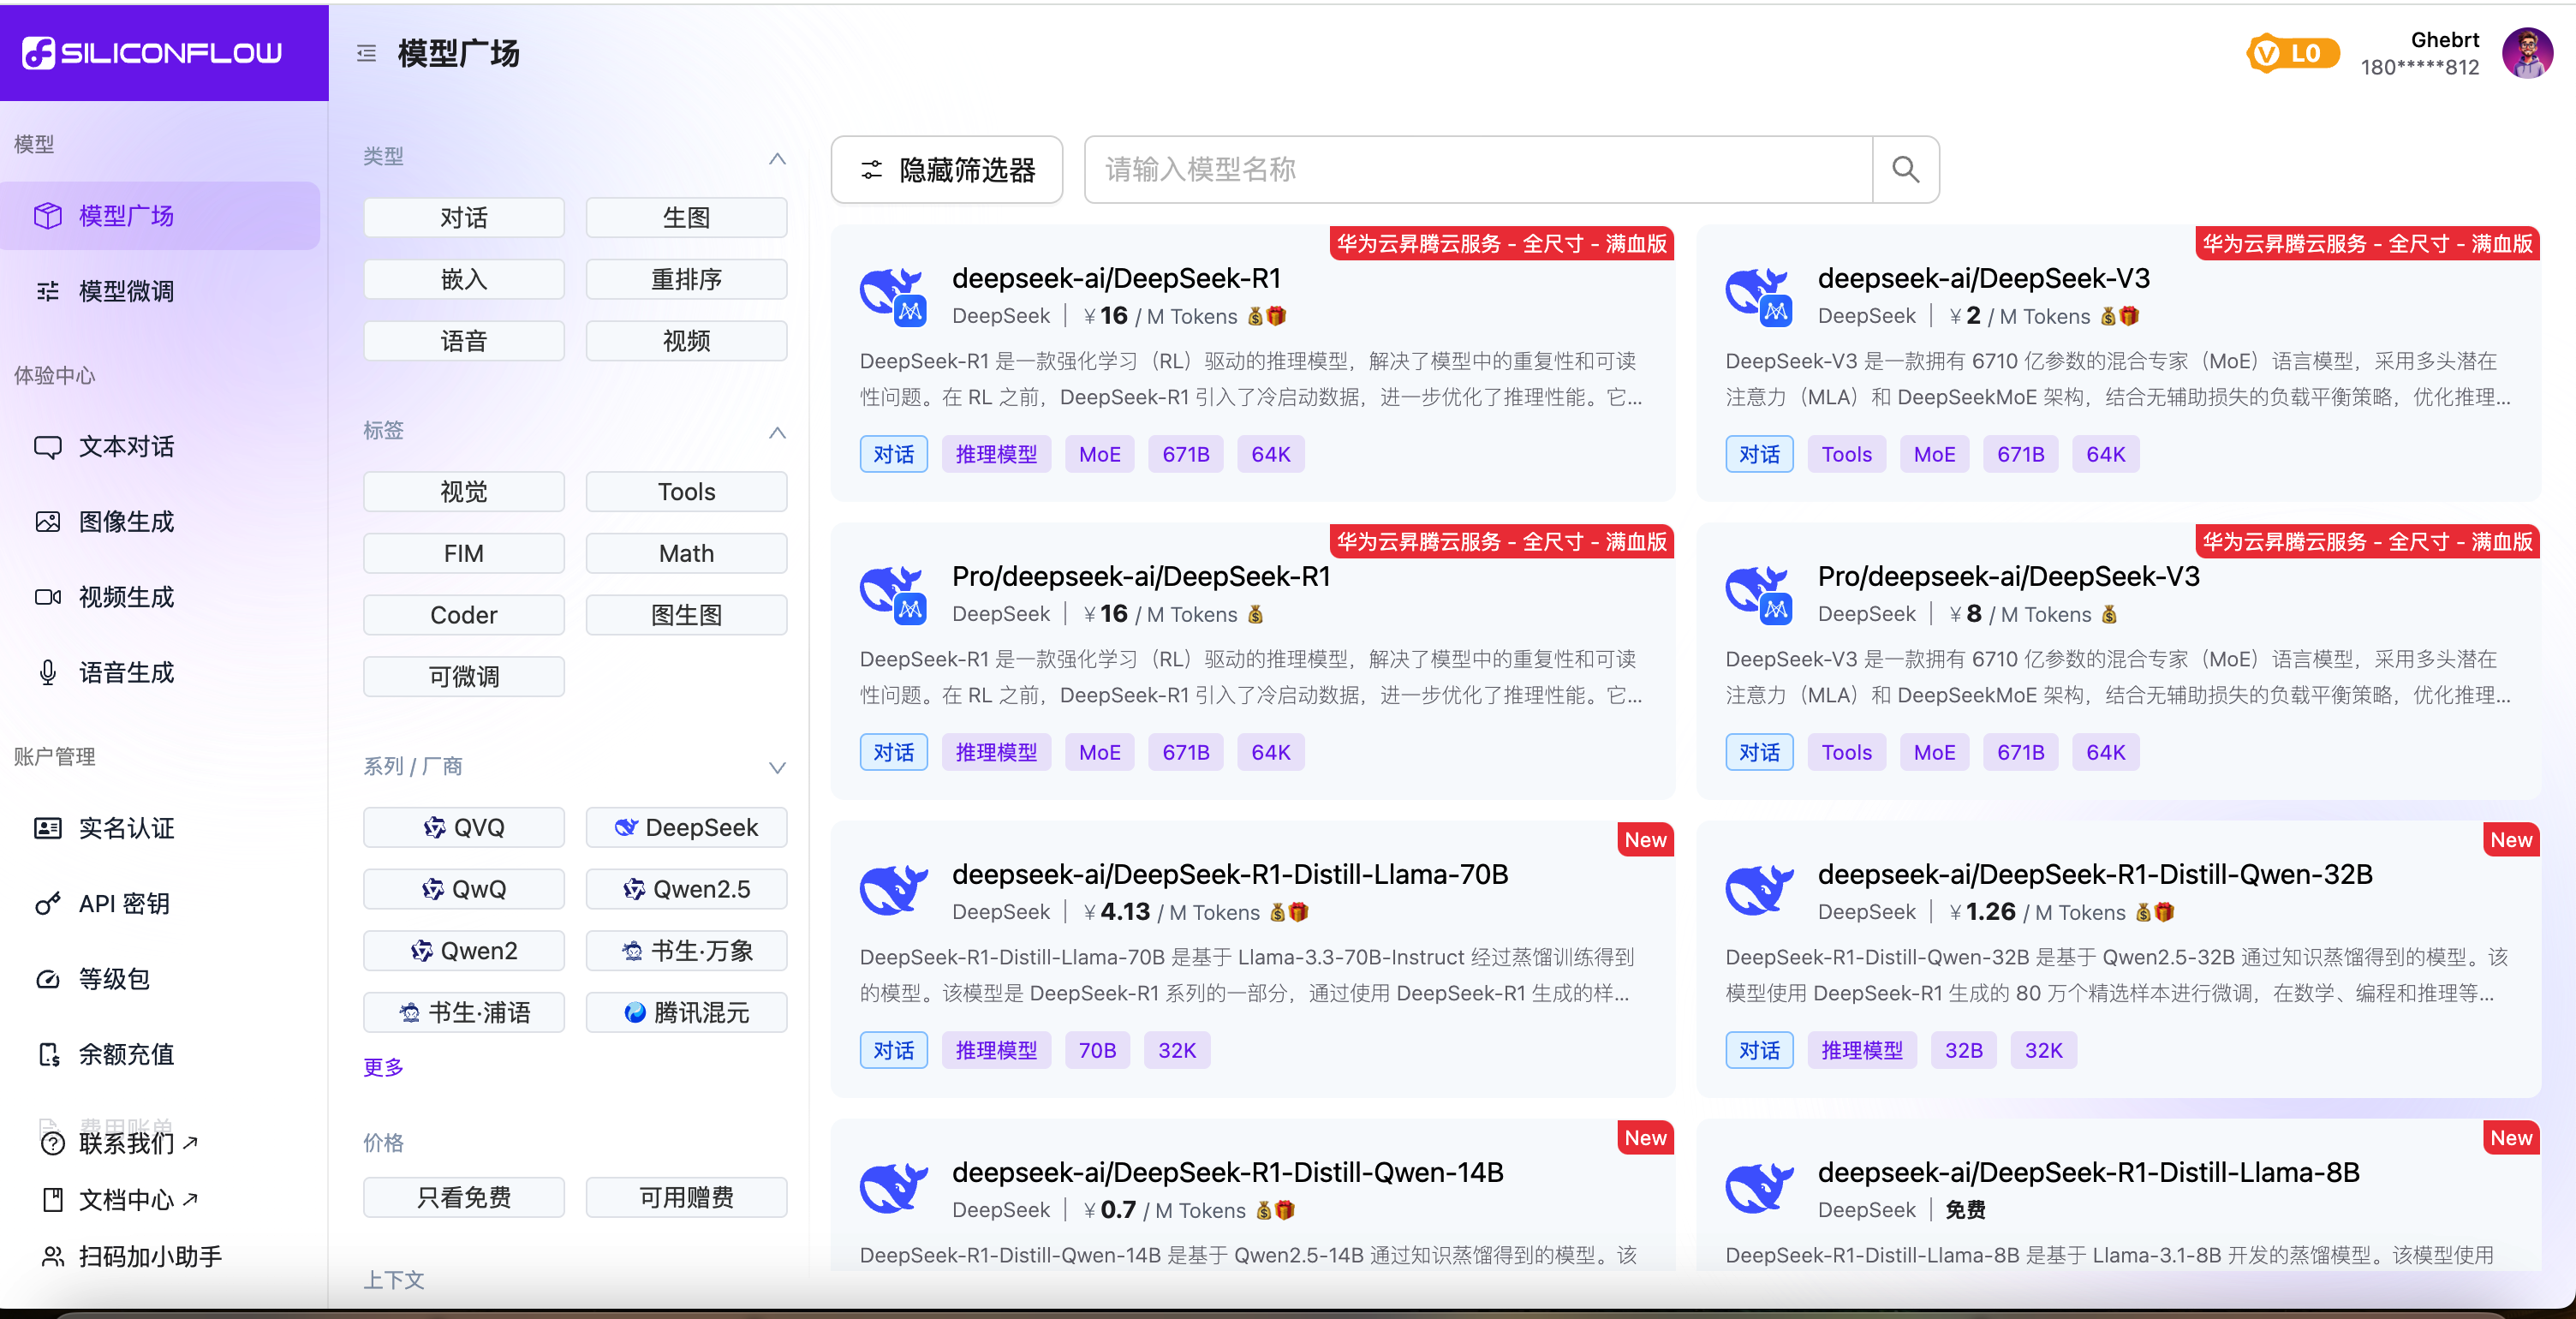Toggle the Tools tag filter
2576x1319 pixels.
686,492
